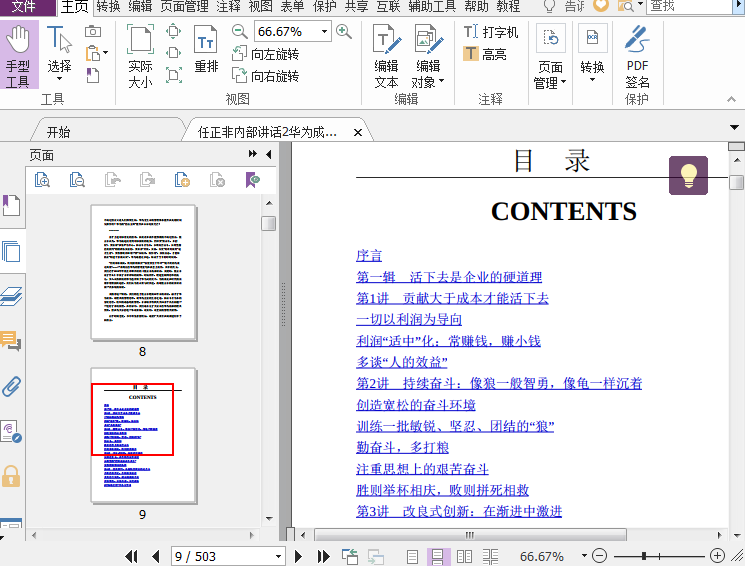Screen dimensions: 745x566
Task: Select the Typewriter tool (打字机)
Action: pyautogui.click(x=491, y=32)
